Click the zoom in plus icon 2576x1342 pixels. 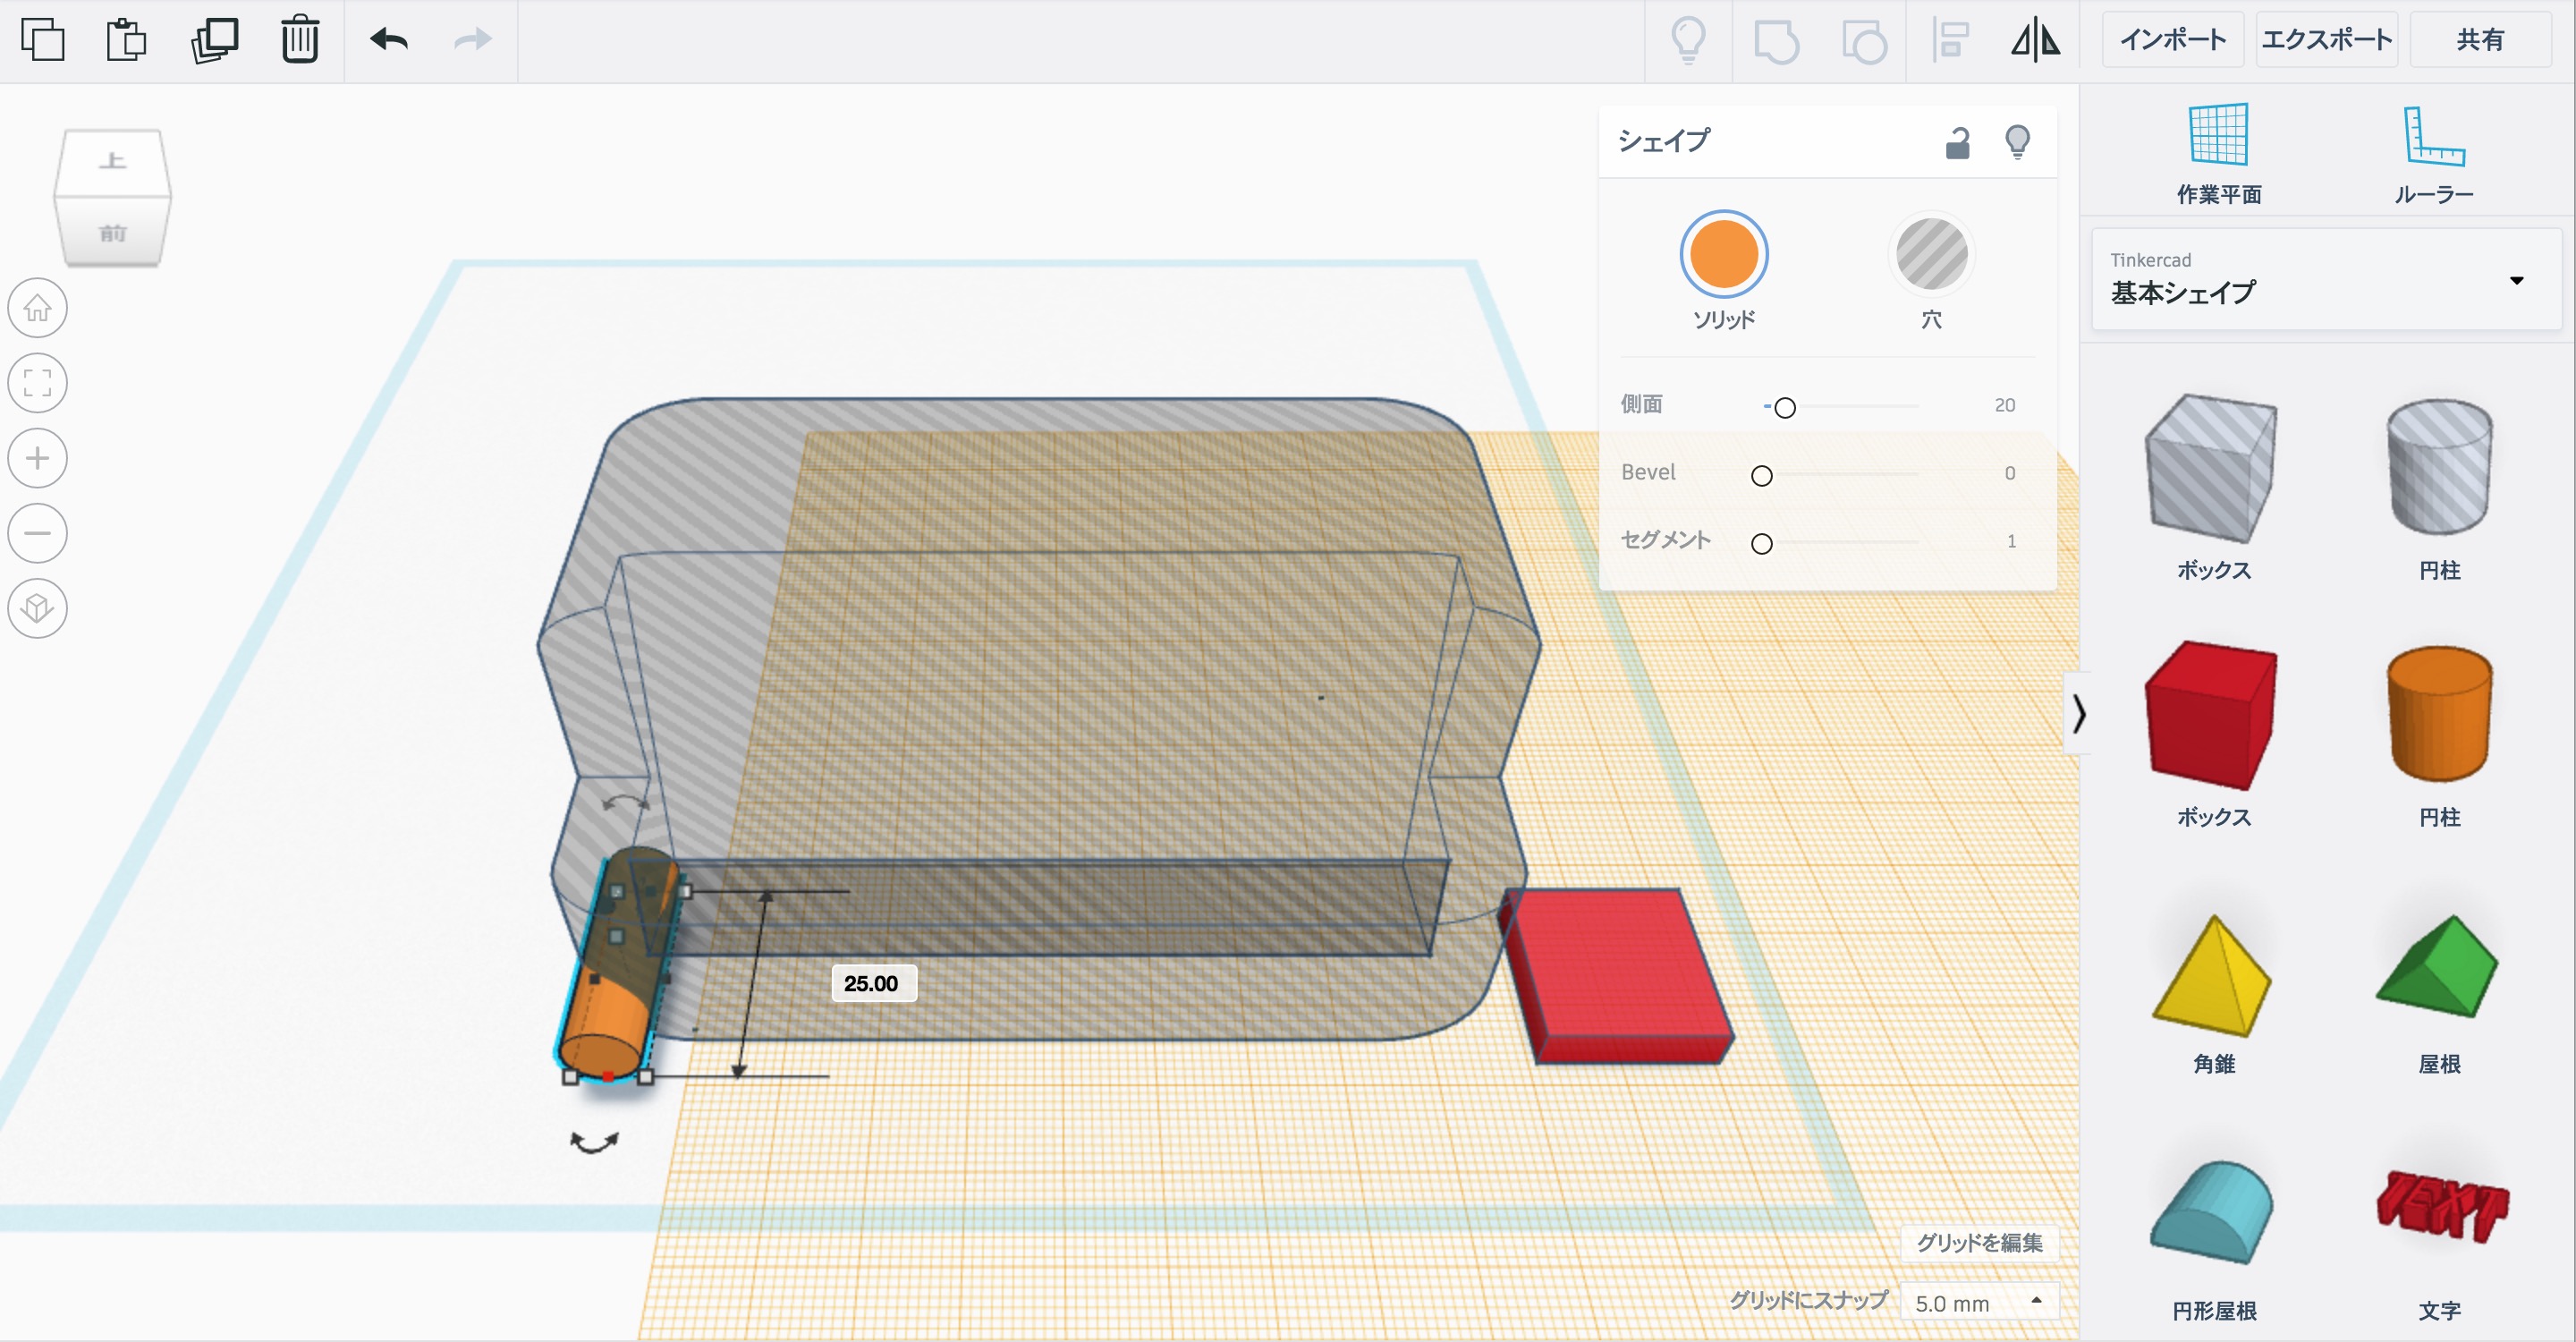[37, 458]
